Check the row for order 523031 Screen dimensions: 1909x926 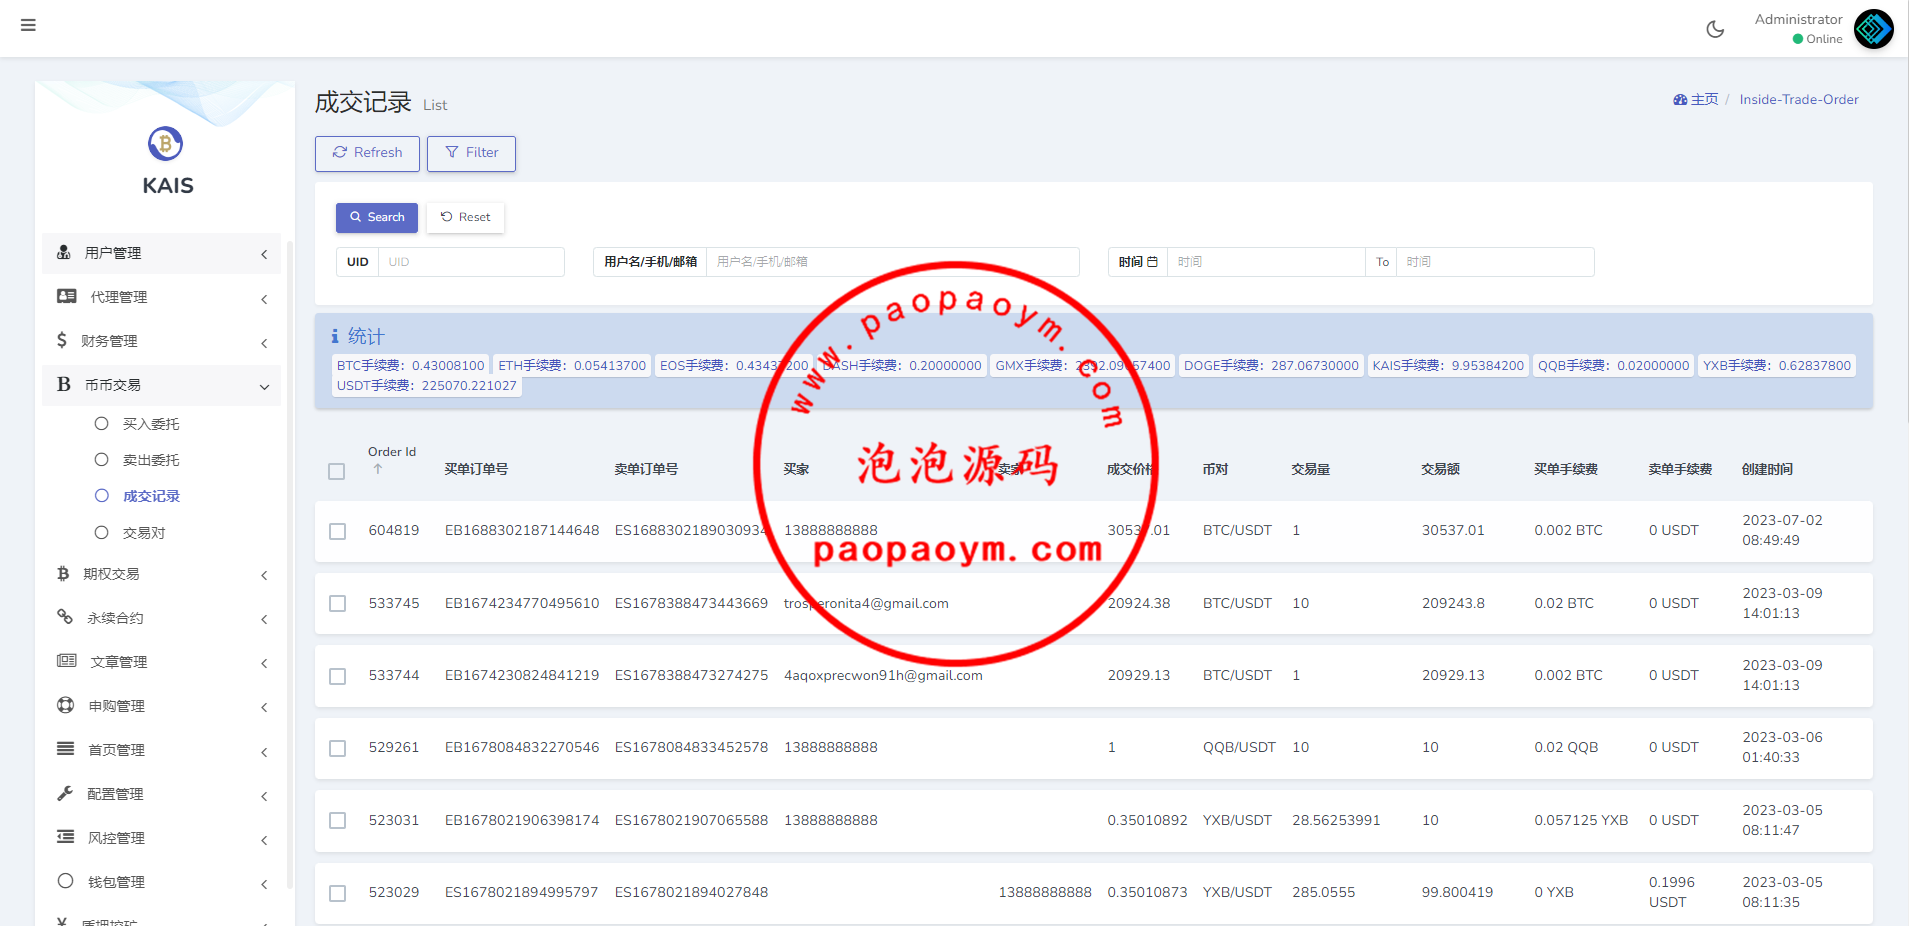[338, 821]
